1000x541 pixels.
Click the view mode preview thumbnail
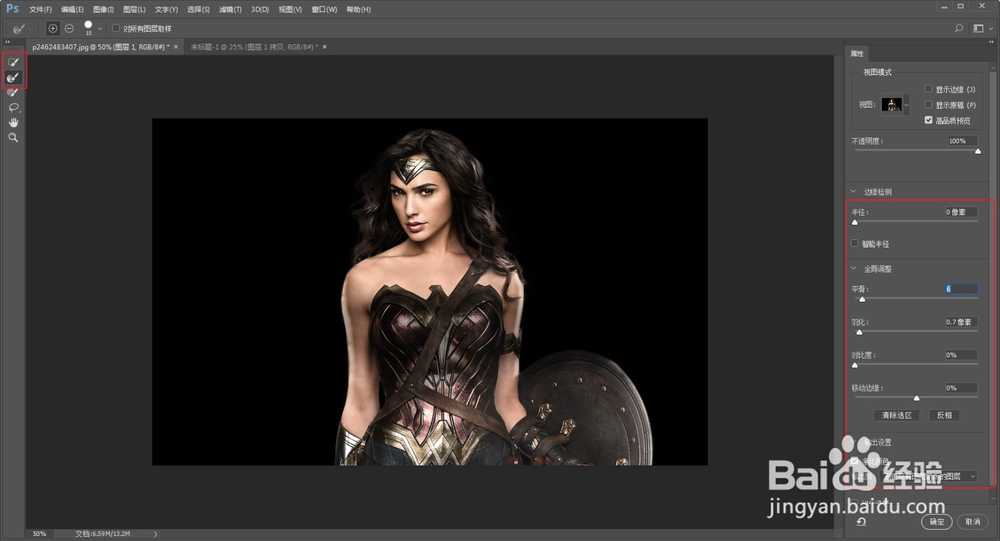tap(892, 105)
